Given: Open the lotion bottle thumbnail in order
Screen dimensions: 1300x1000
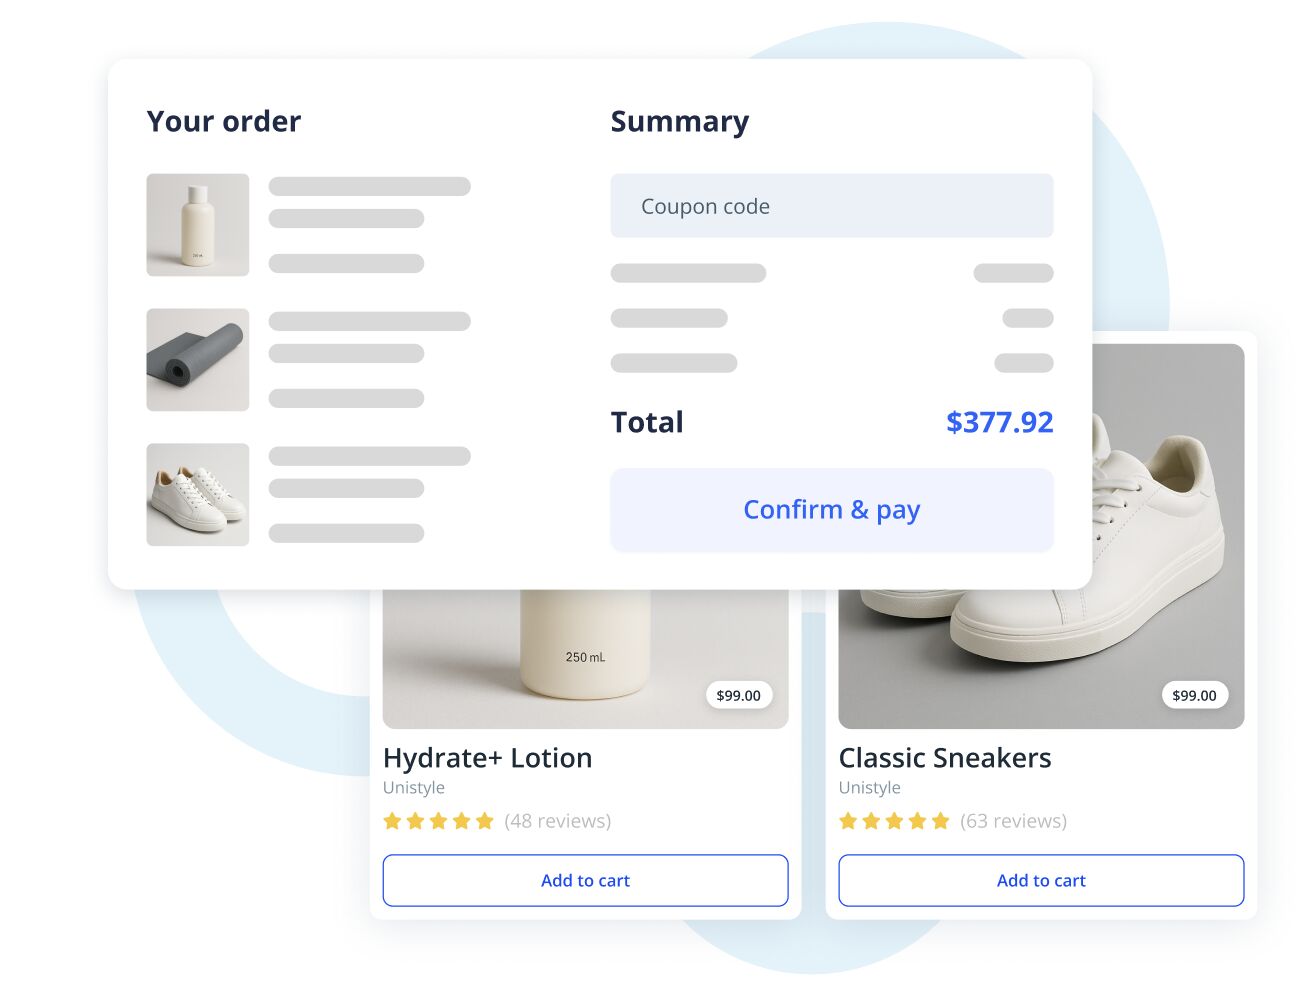Looking at the screenshot, I should point(198,225).
